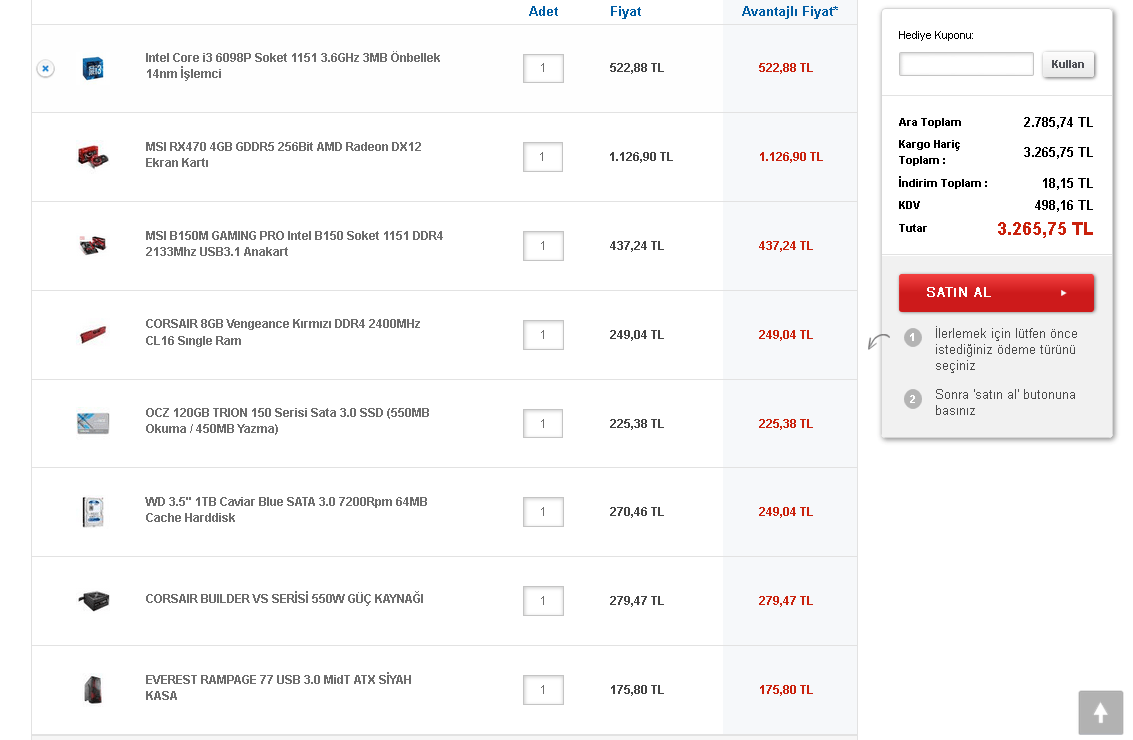Select the Ara Toplam value 2.785,74 TL
1133x740 pixels.
coord(1058,122)
